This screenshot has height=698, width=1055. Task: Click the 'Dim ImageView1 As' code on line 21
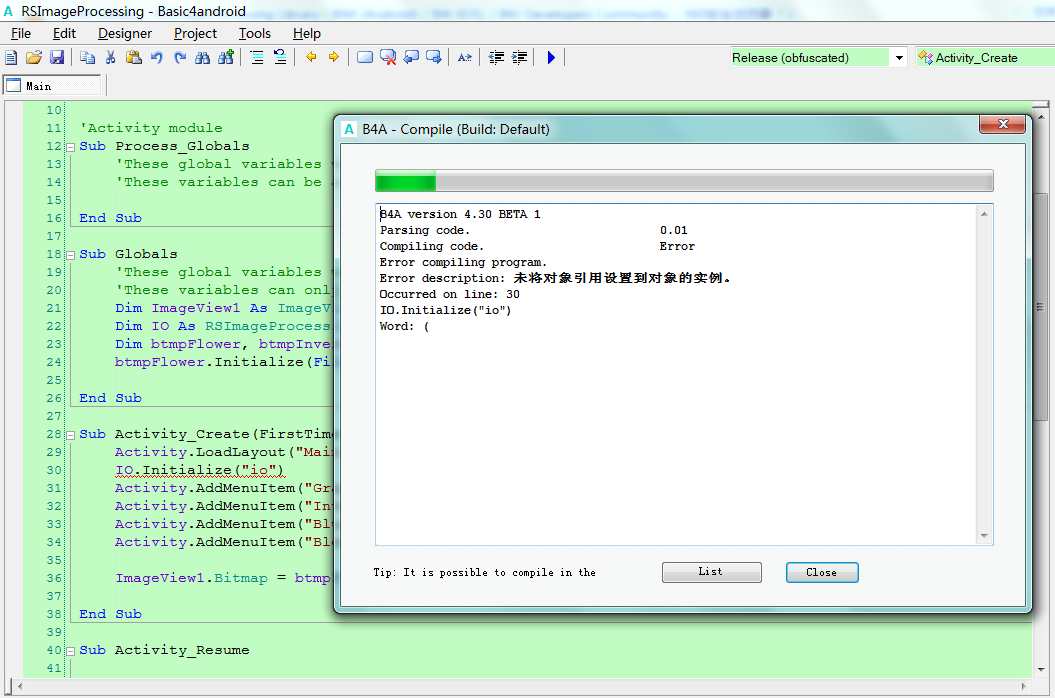pyautogui.click(x=191, y=308)
